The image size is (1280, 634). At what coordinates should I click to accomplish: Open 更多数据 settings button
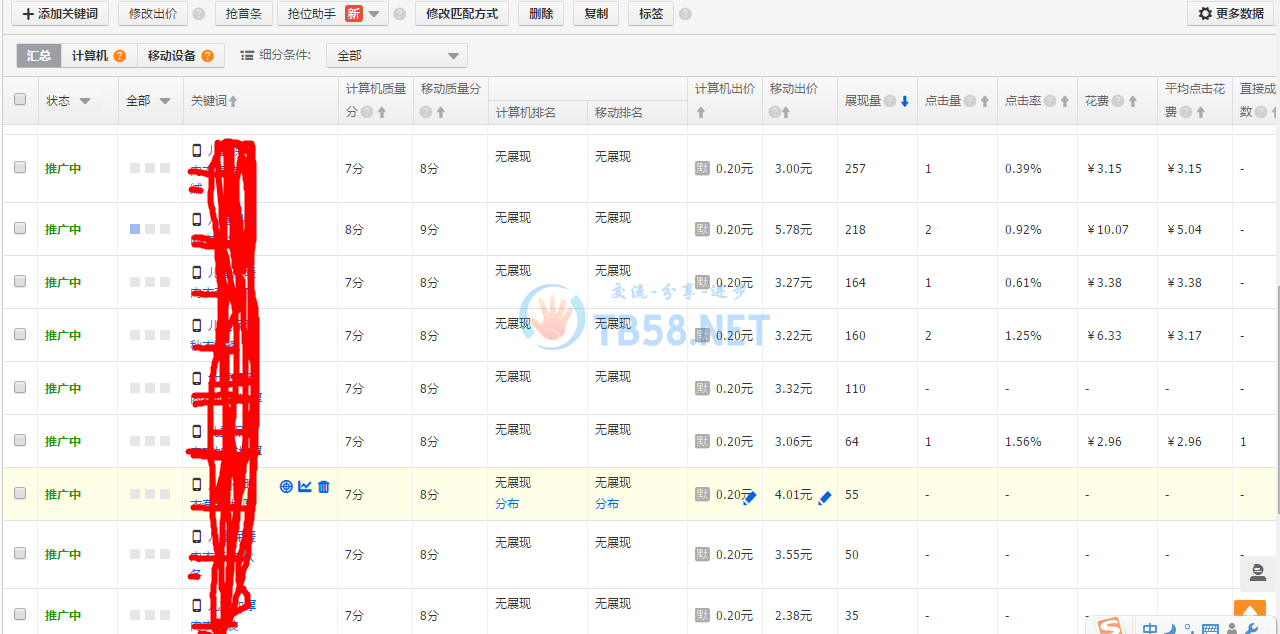(x=1230, y=14)
